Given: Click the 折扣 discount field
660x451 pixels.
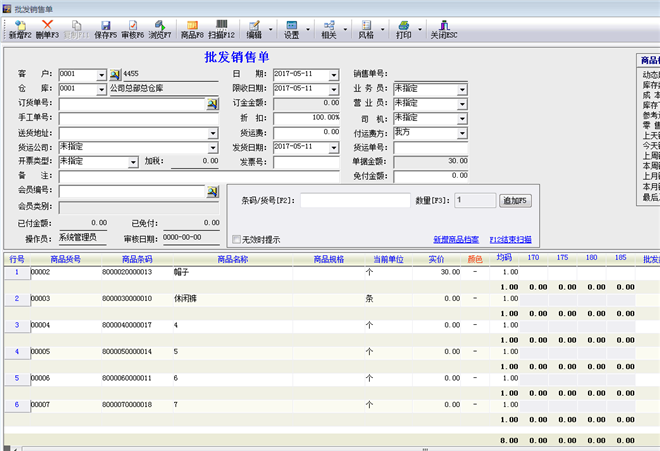Looking at the screenshot, I should (306, 118).
